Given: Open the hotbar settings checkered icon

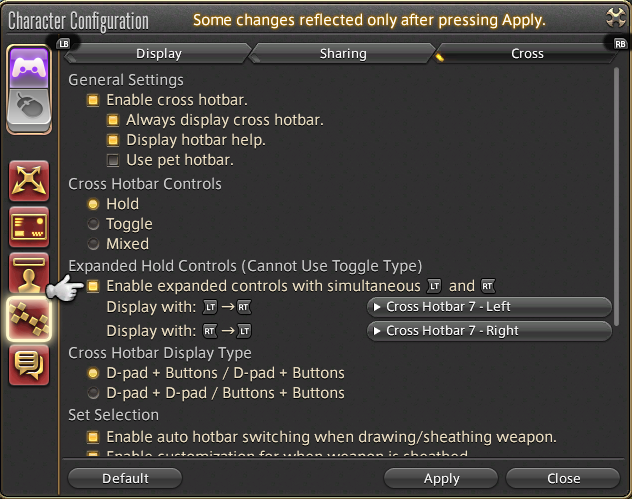Looking at the screenshot, I should pyautogui.click(x=29, y=319).
